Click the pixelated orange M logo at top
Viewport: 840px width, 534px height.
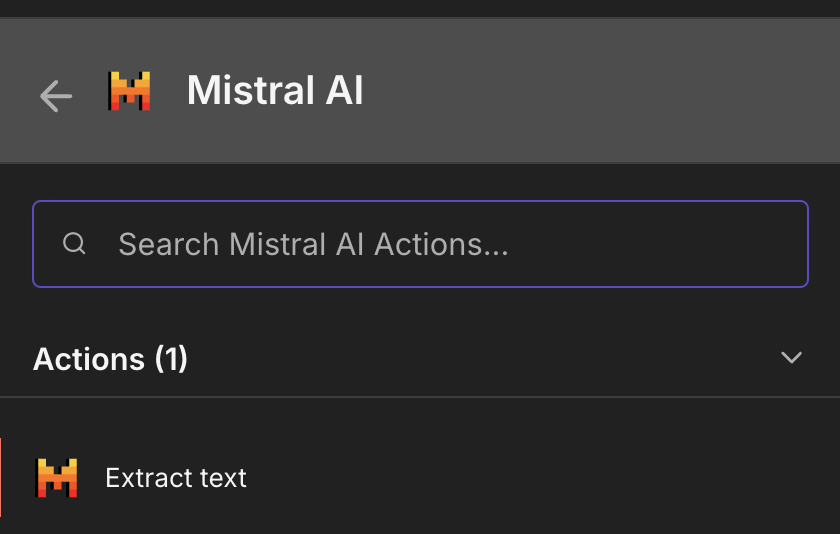click(129, 92)
